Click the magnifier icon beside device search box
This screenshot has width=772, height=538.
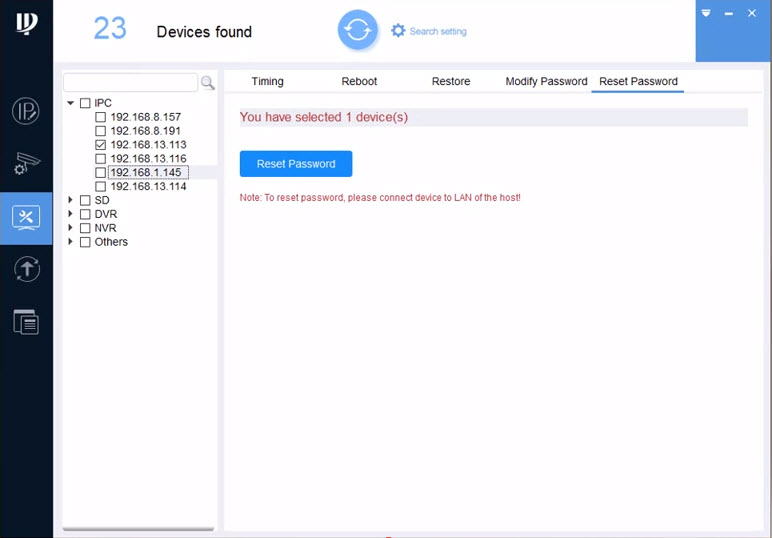tap(208, 83)
